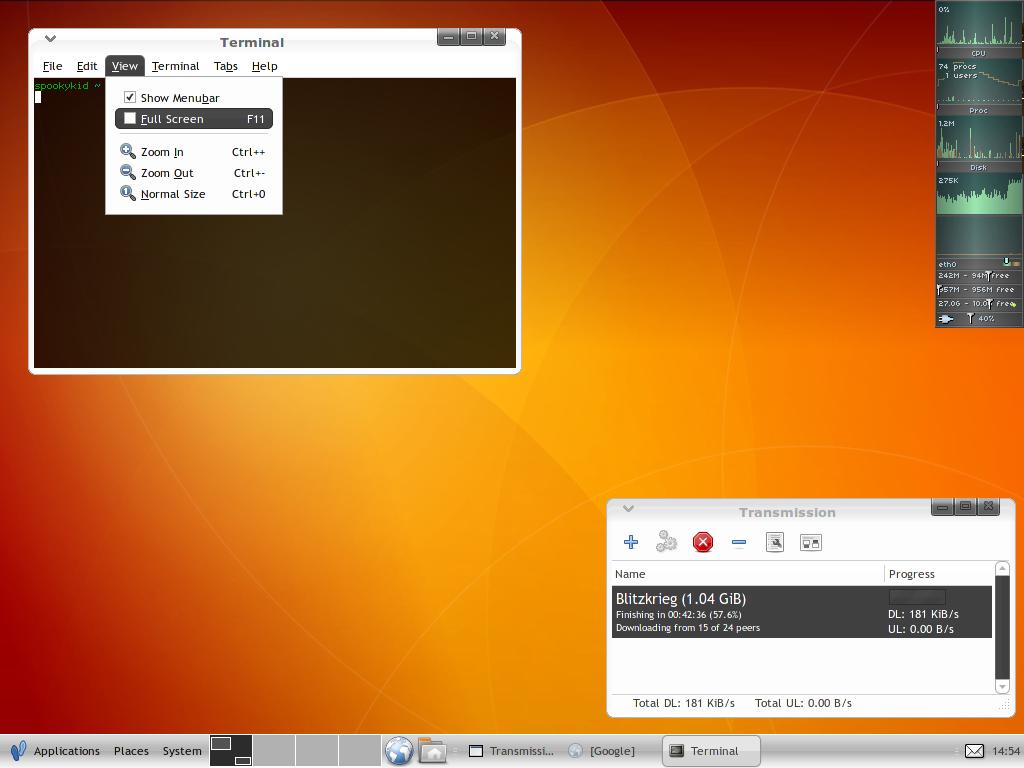Open the home folder icon in the panel
The width and height of the screenshot is (1024, 768).
click(432, 750)
